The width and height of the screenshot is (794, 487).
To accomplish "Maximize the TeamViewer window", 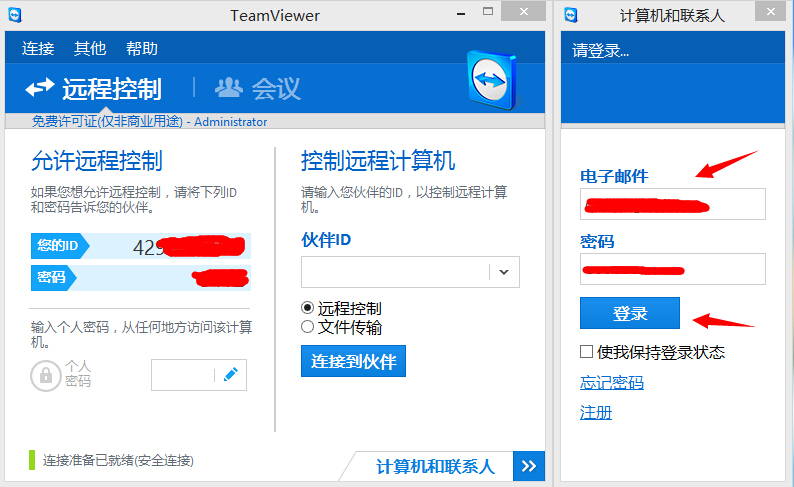I will (x=488, y=12).
